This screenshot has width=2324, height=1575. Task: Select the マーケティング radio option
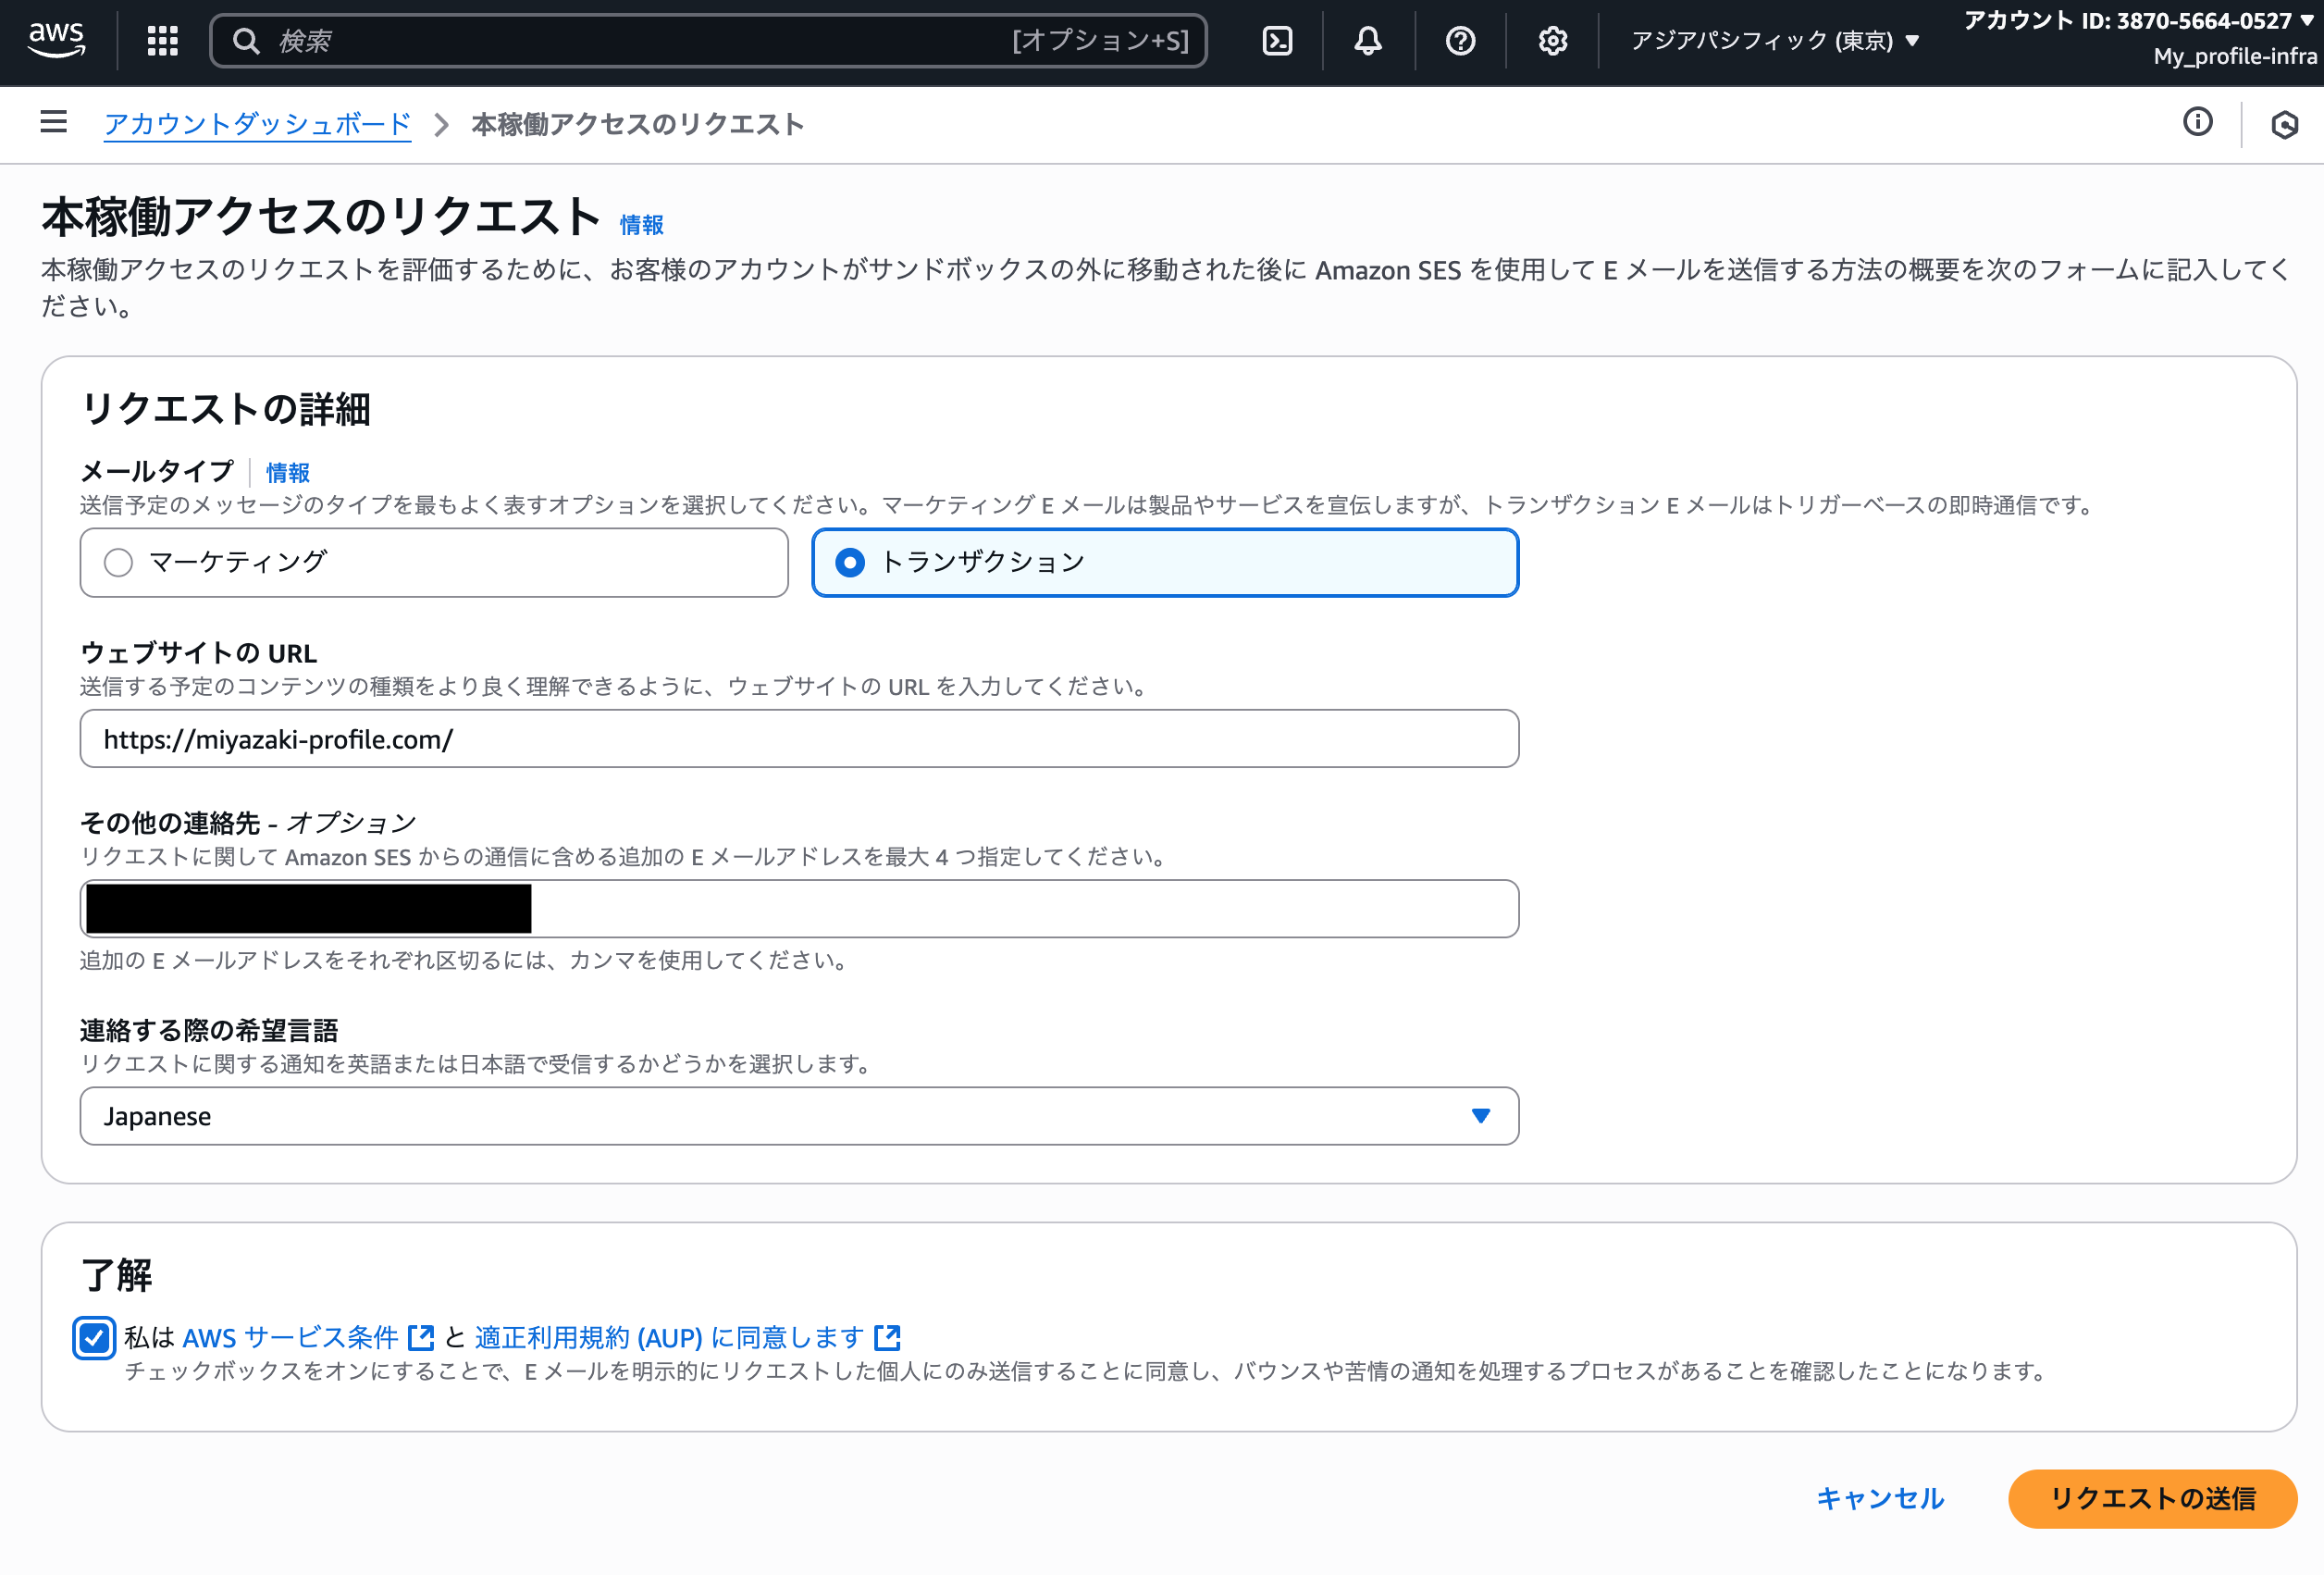(118, 563)
